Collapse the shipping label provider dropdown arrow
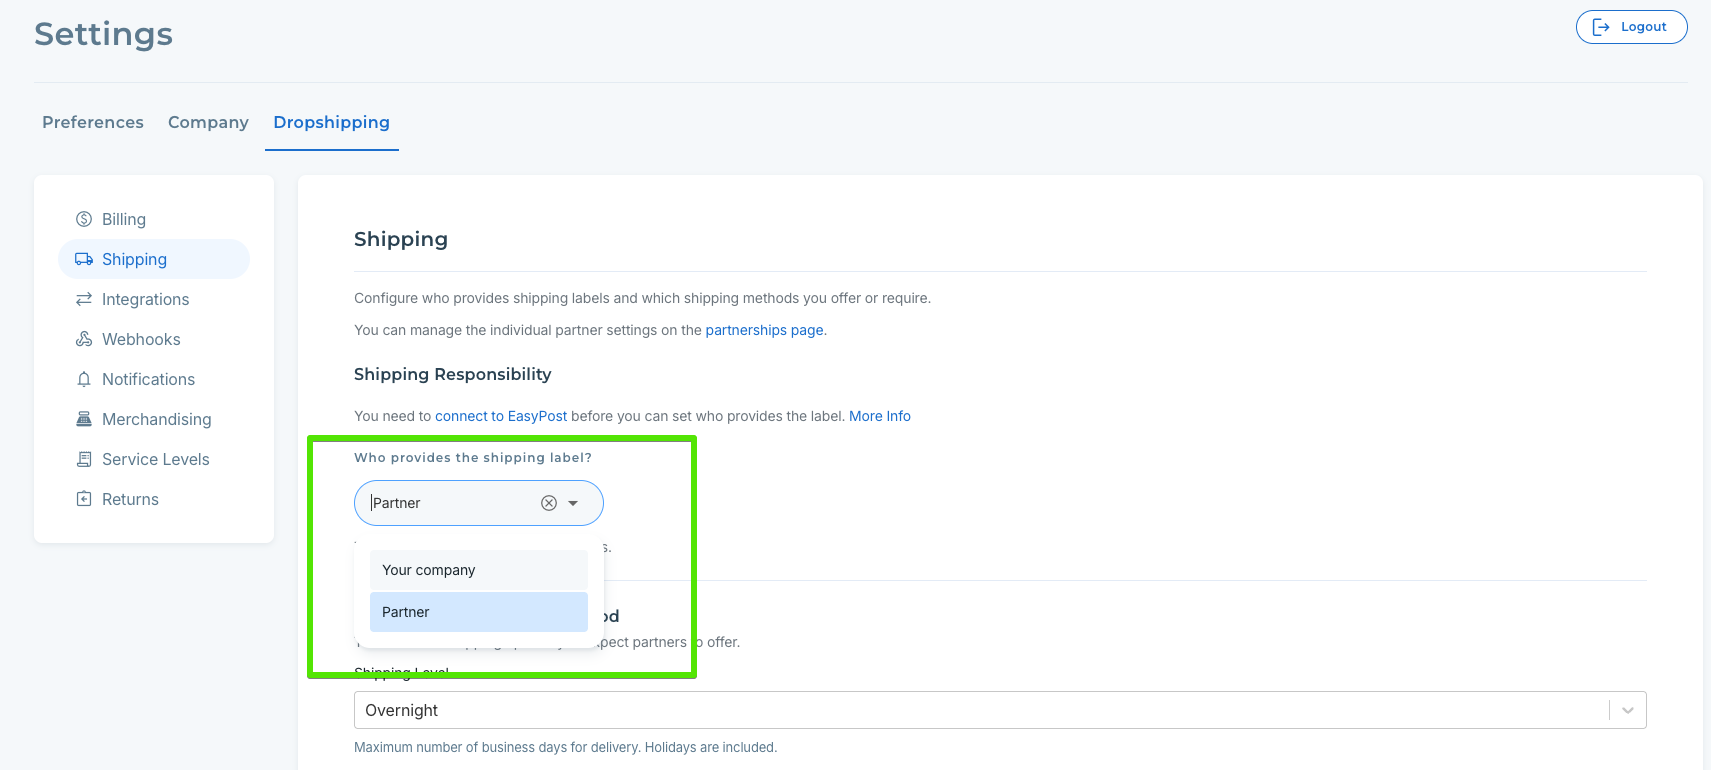Viewport: 1711px width, 770px height. pyautogui.click(x=573, y=503)
